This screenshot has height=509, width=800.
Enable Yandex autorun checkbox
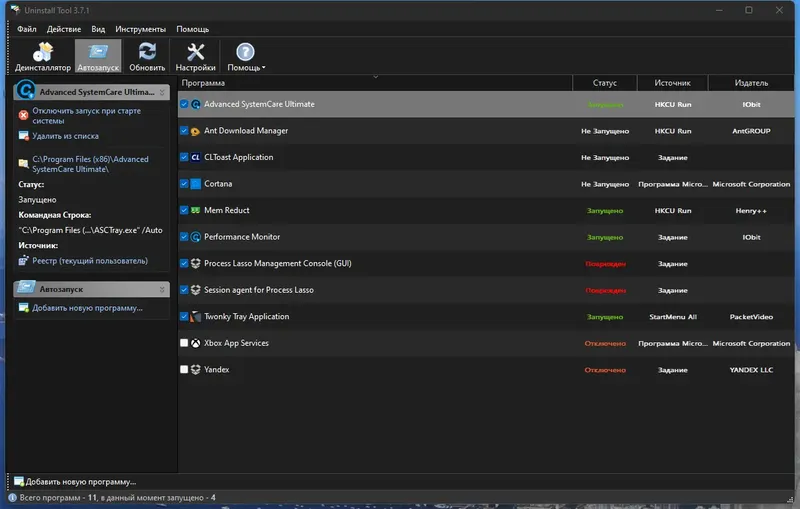point(184,369)
